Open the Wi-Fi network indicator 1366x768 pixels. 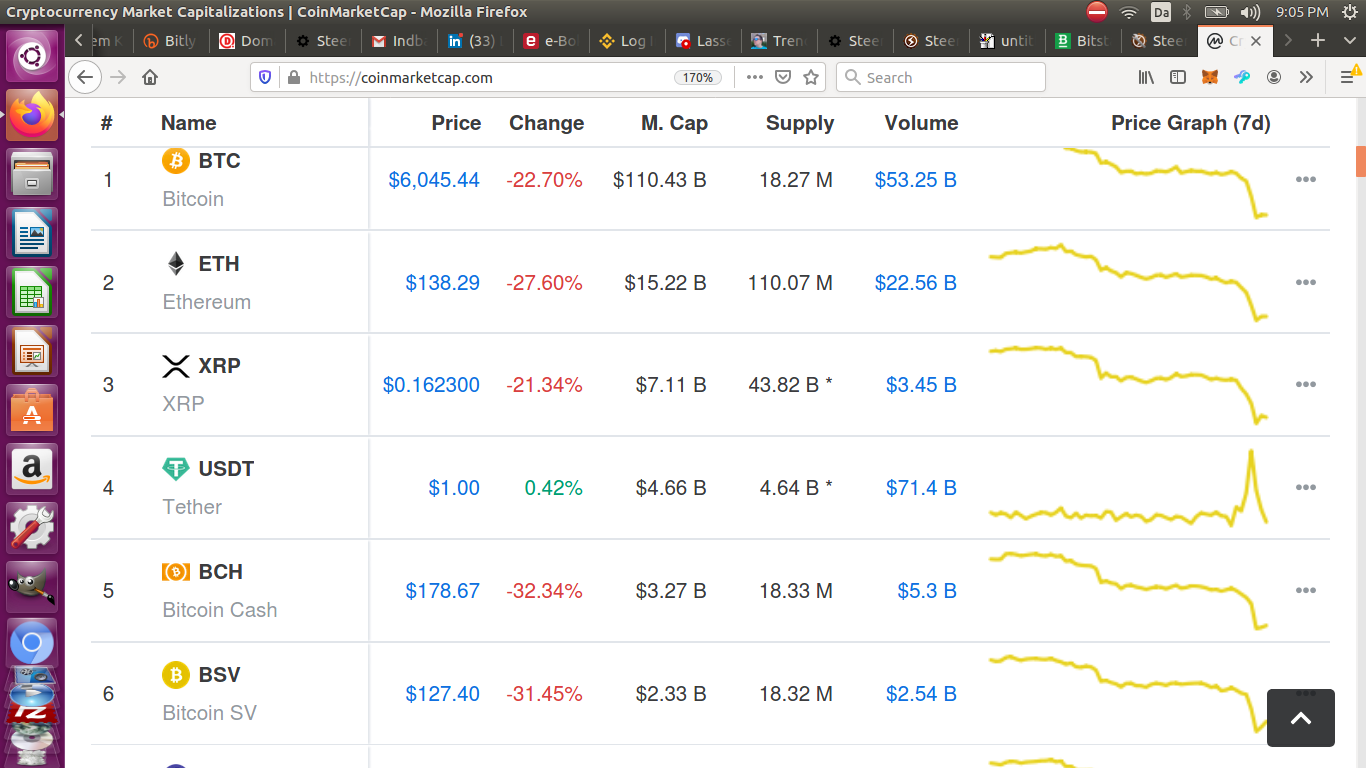1129,12
